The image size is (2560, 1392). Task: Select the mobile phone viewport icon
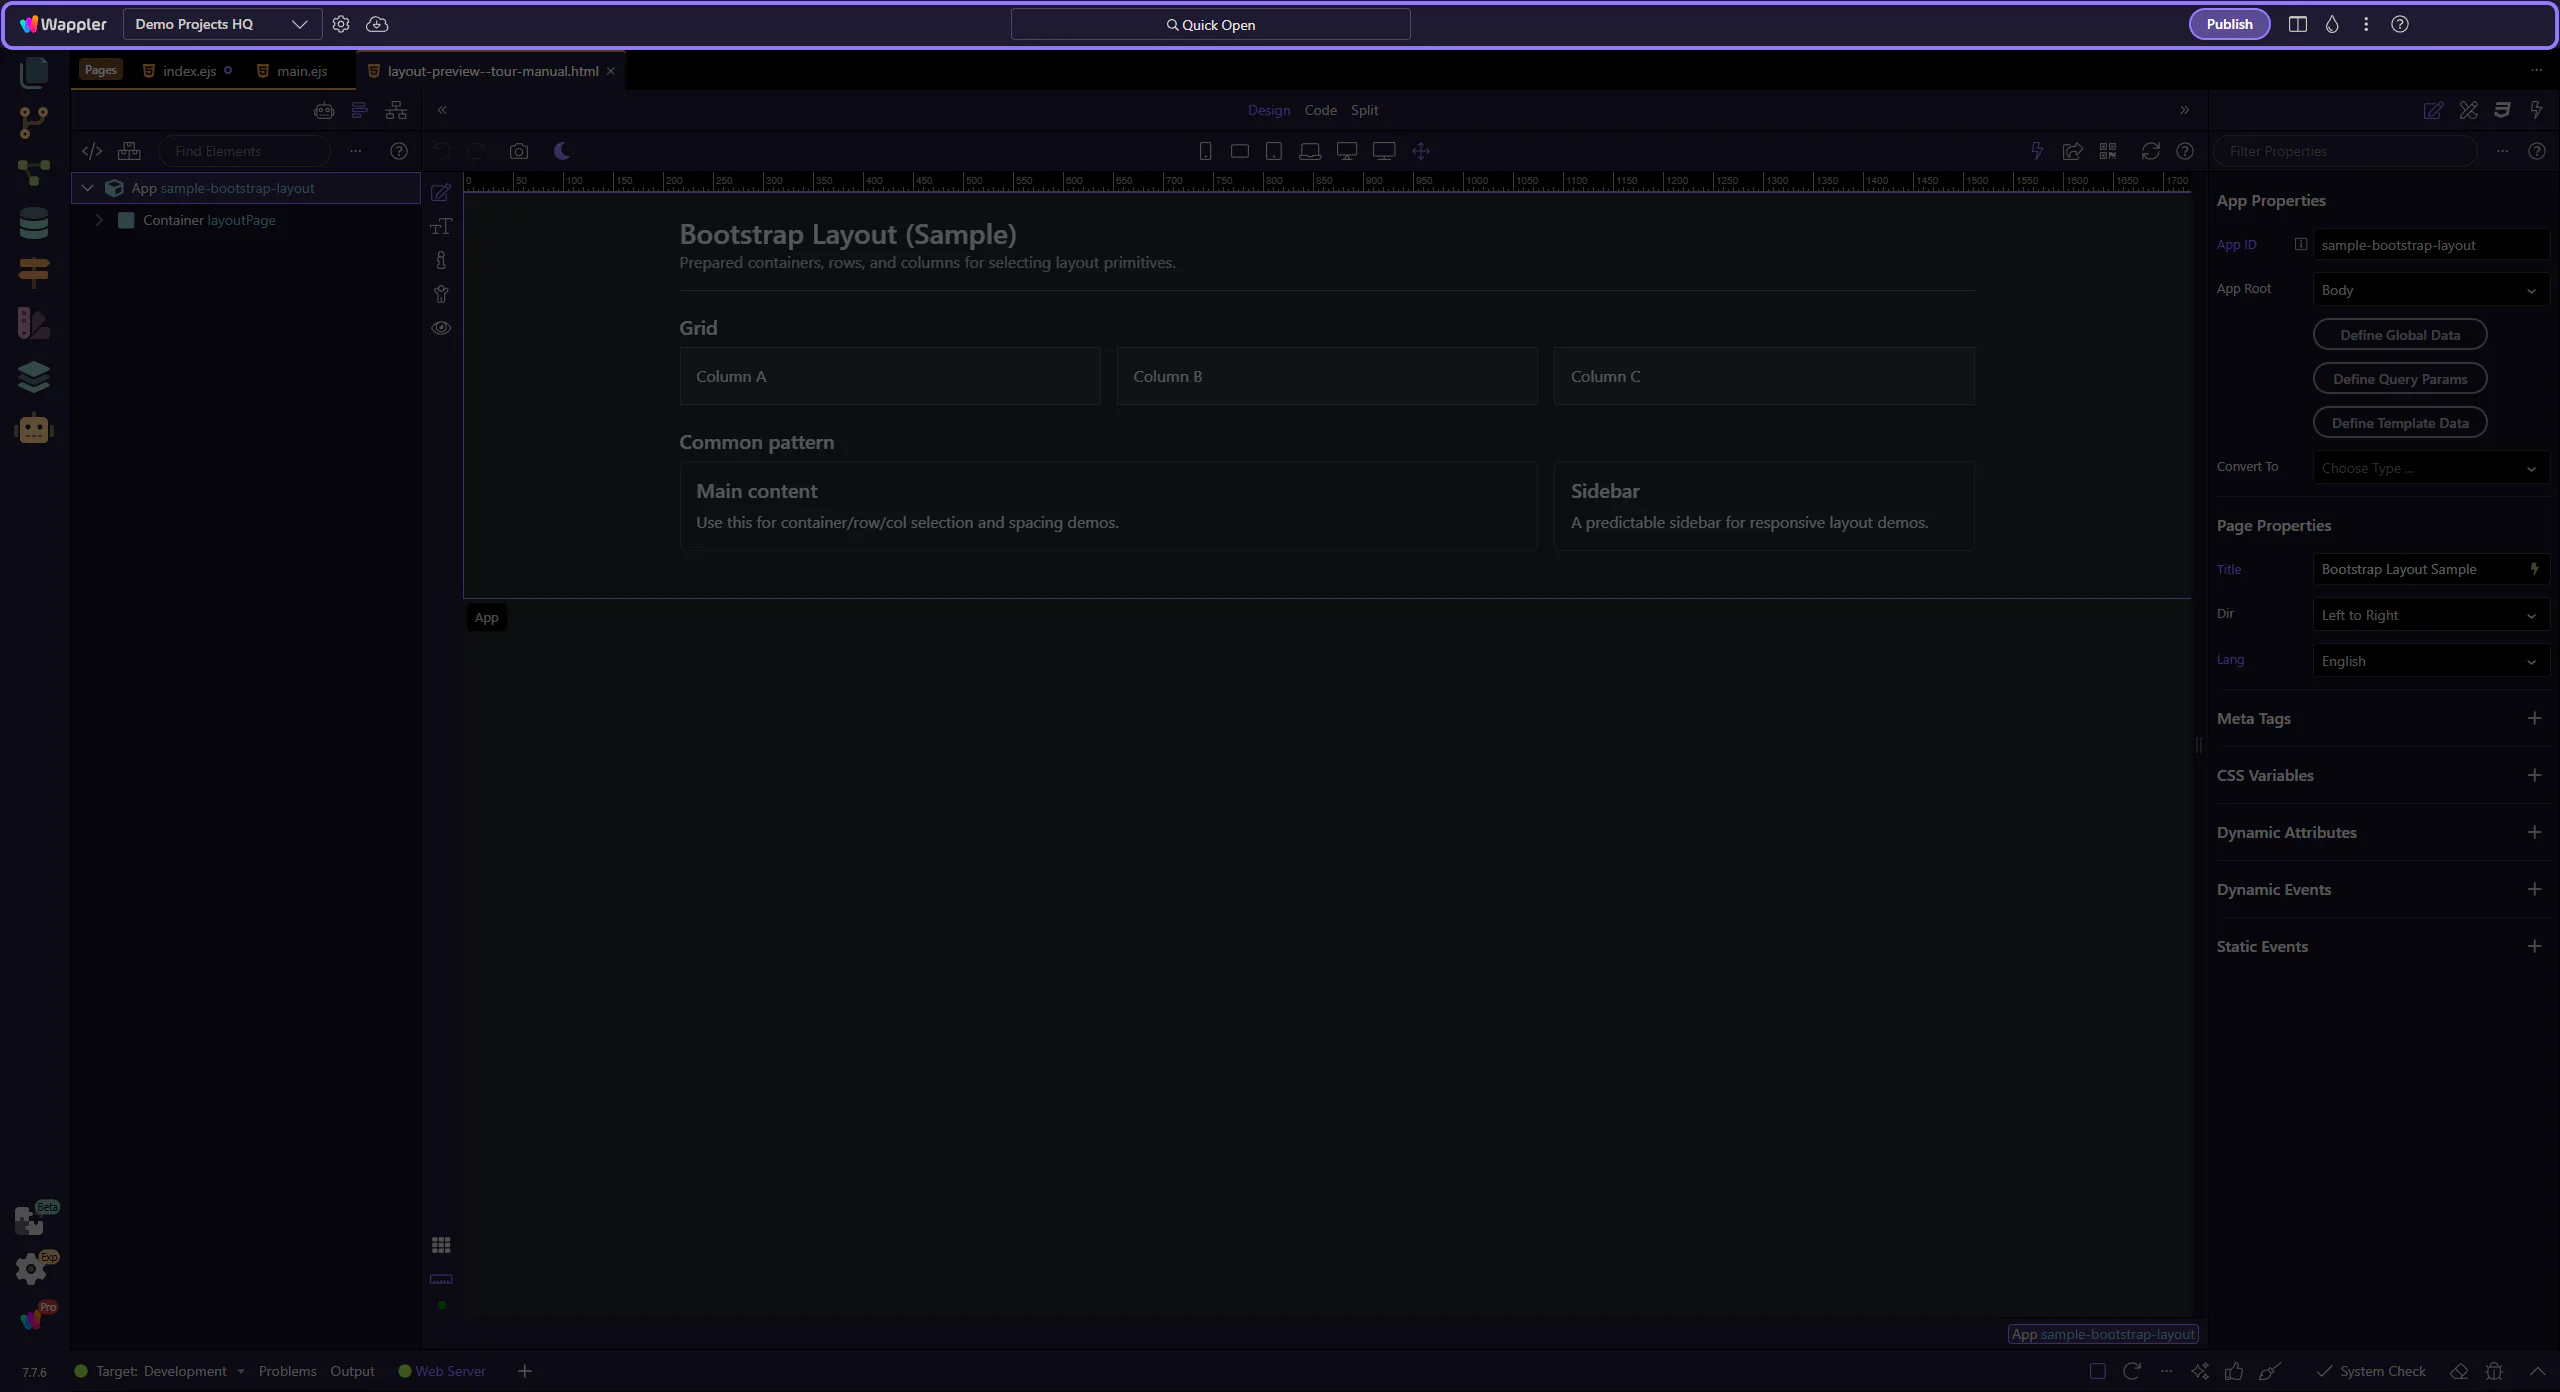pos(1205,151)
